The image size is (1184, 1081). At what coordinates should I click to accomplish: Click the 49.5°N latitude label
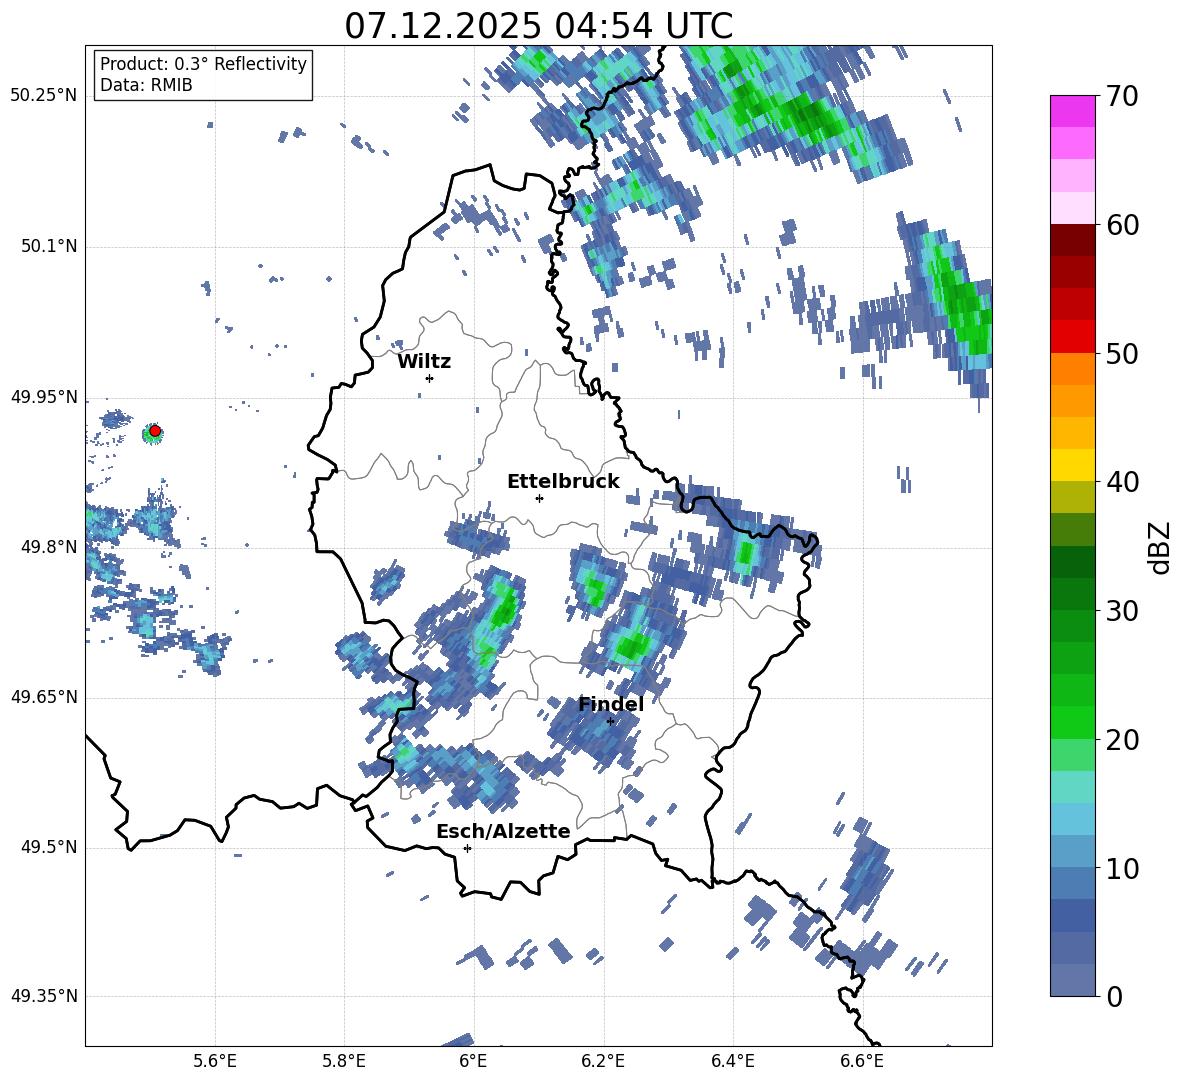coord(49,847)
